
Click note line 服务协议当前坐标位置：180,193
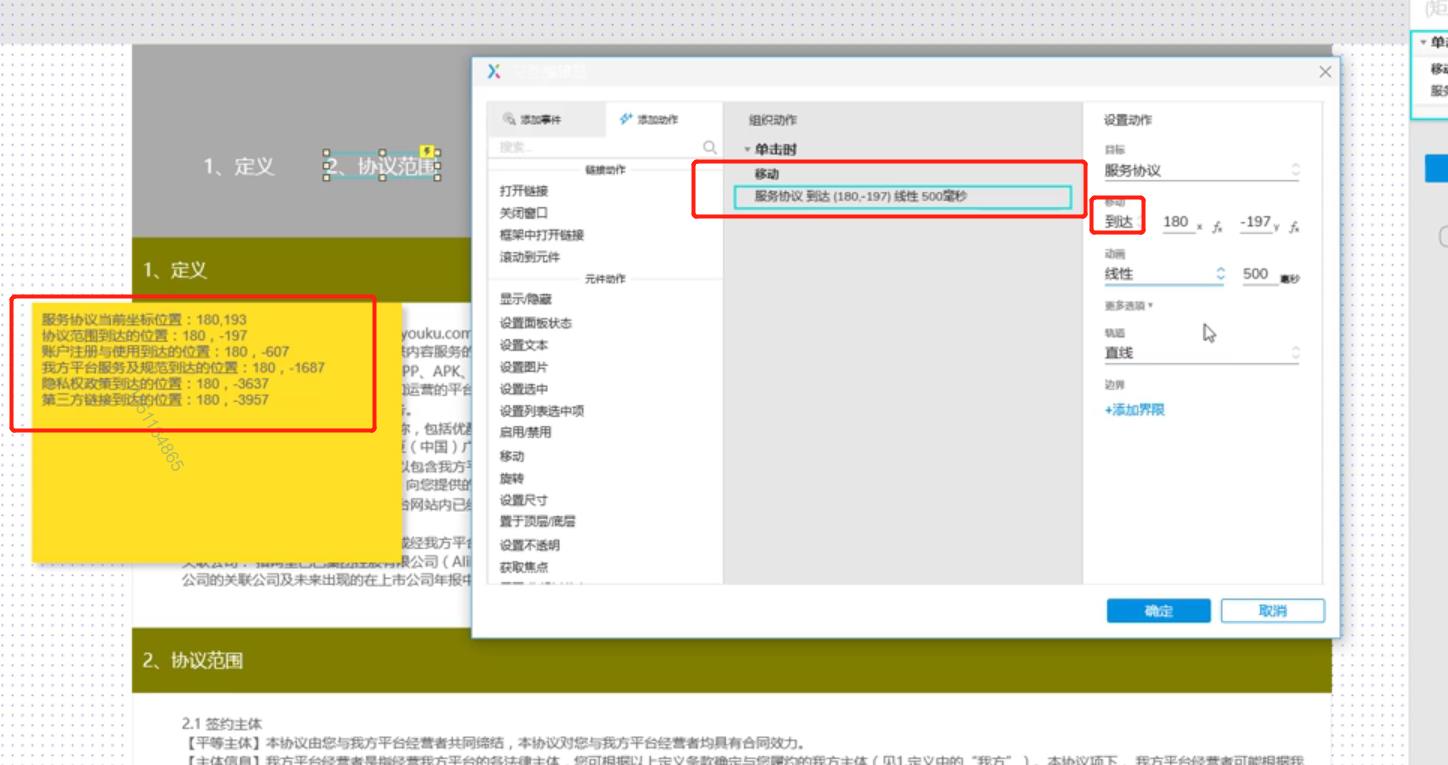tap(144, 320)
